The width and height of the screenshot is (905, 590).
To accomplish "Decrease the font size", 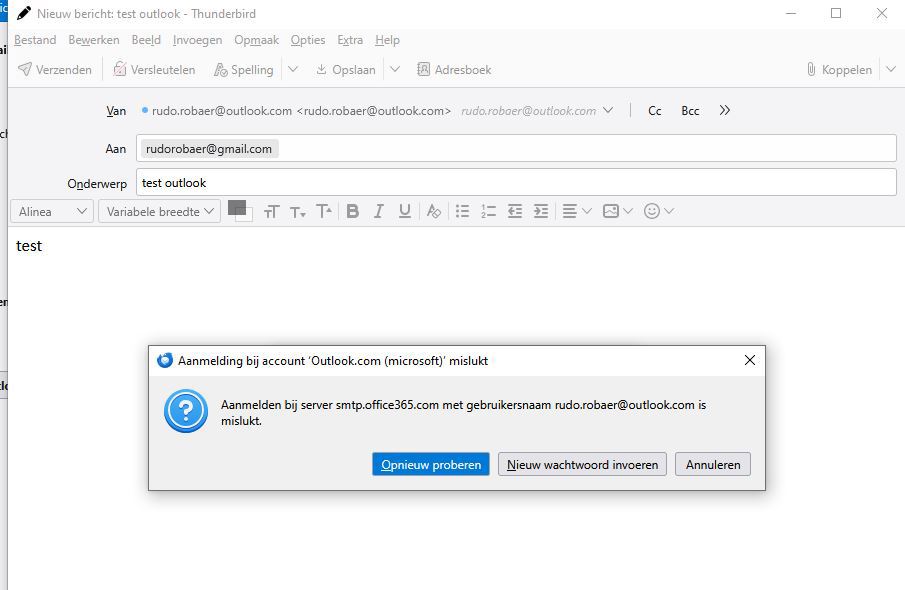I will point(298,212).
